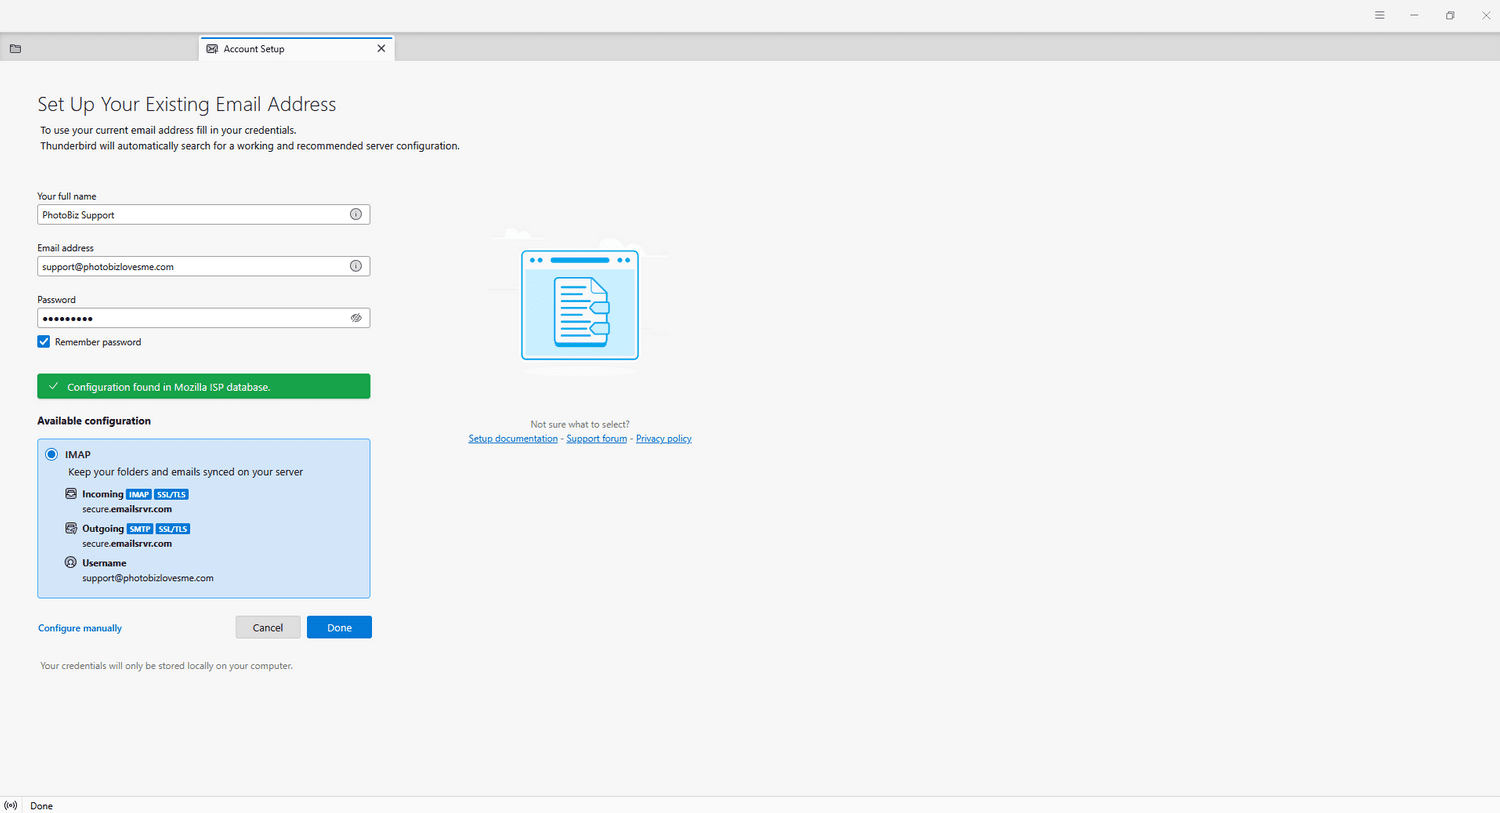Click the outgoing SSL/TLS security badge

[x=173, y=529]
